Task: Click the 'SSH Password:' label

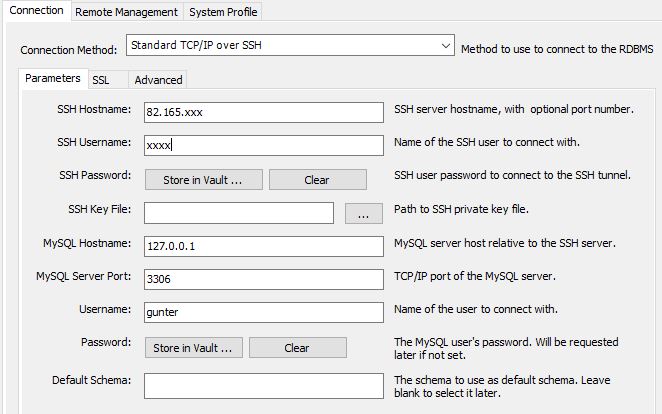Action: [95, 175]
